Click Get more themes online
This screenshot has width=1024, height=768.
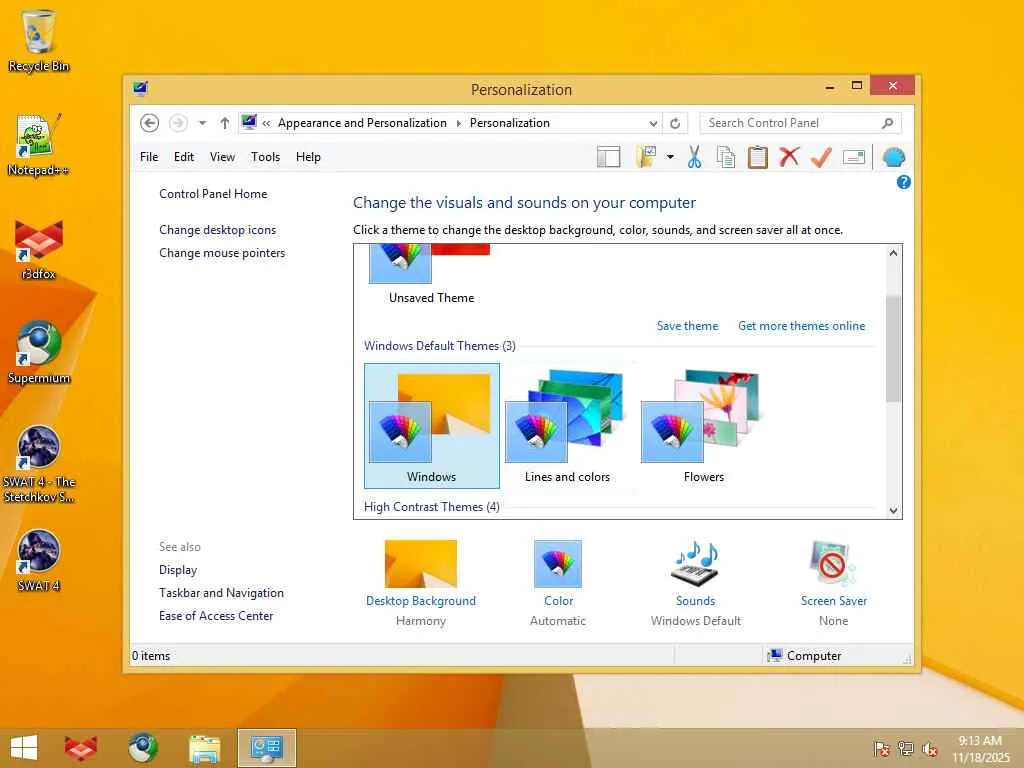[801, 326]
